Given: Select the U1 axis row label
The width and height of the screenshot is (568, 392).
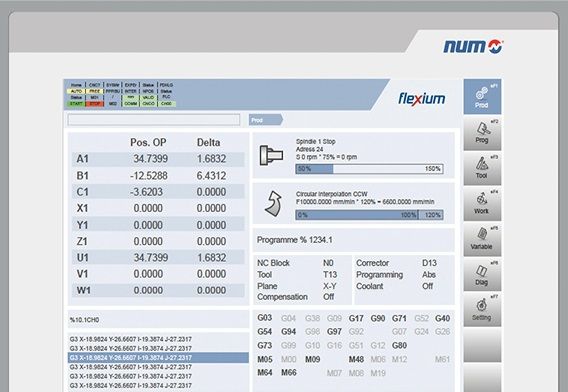Looking at the screenshot, I should coord(82,258).
